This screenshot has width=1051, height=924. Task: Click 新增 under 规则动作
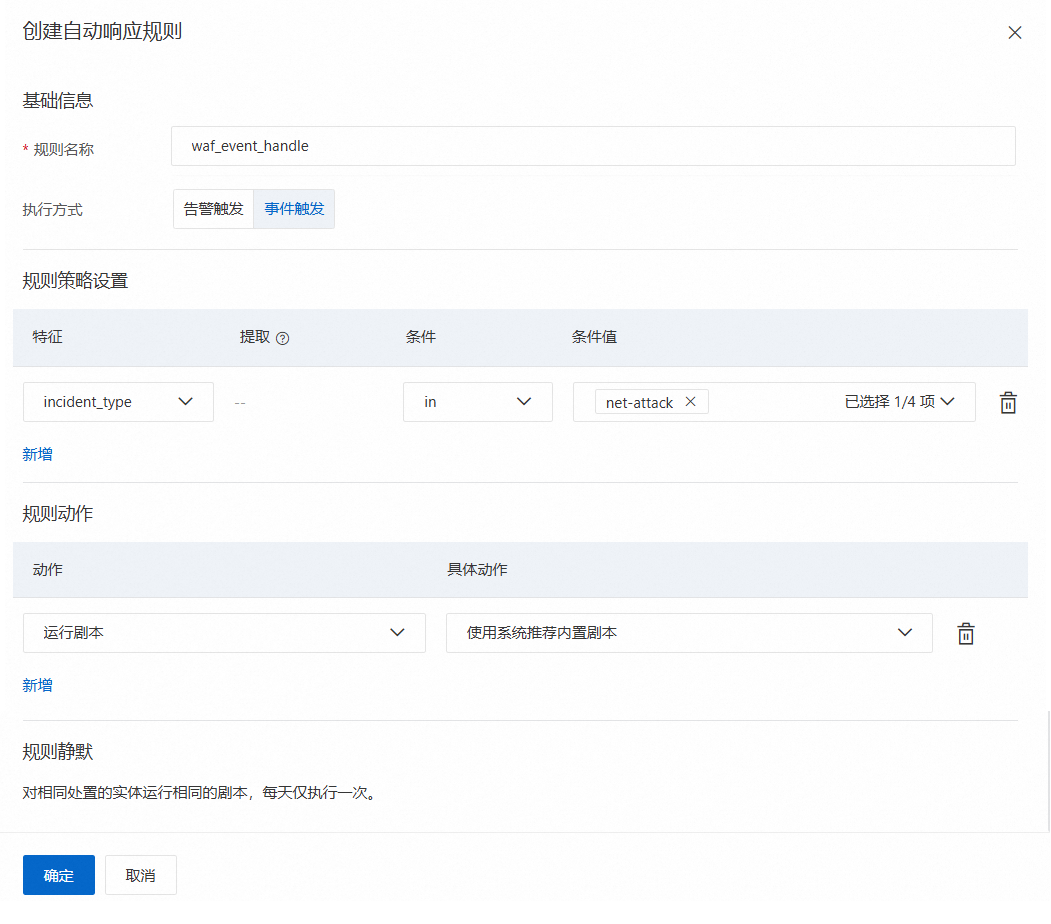(38, 685)
